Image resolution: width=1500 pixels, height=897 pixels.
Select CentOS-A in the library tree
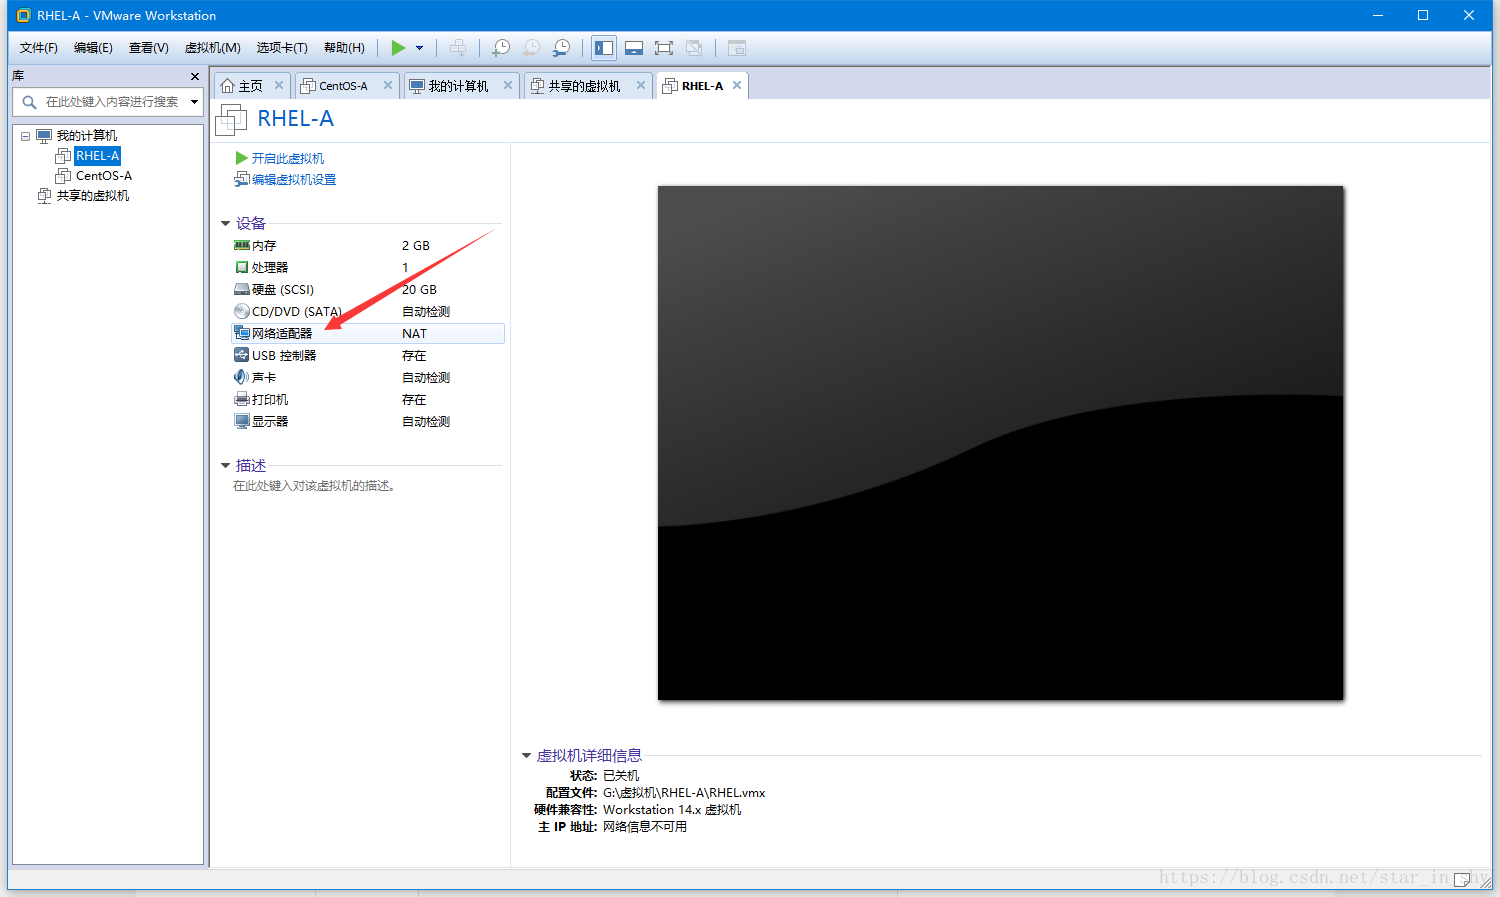(x=103, y=176)
